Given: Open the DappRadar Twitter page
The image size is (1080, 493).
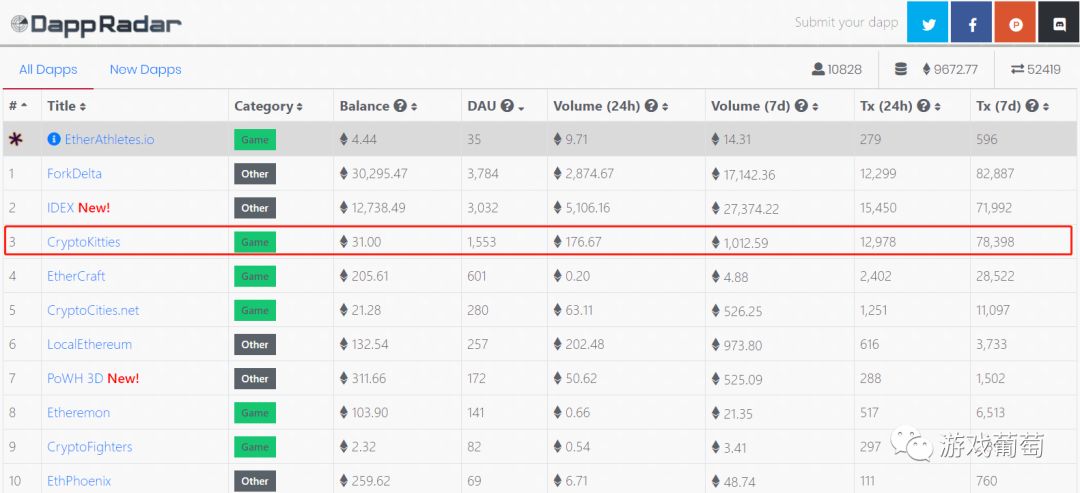Looking at the screenshot, I should [x=927, y=23].
